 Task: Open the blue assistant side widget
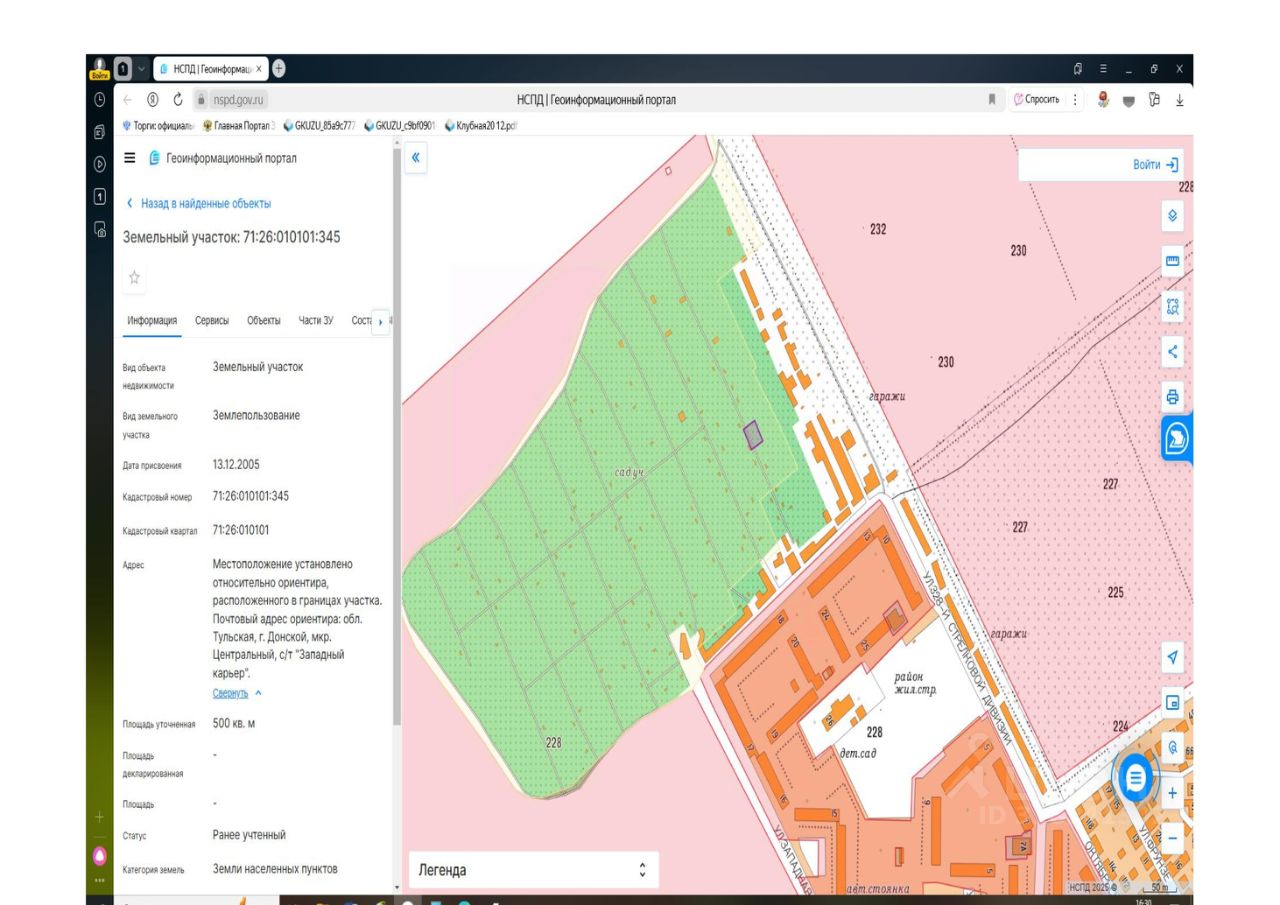click(1177, 438)
